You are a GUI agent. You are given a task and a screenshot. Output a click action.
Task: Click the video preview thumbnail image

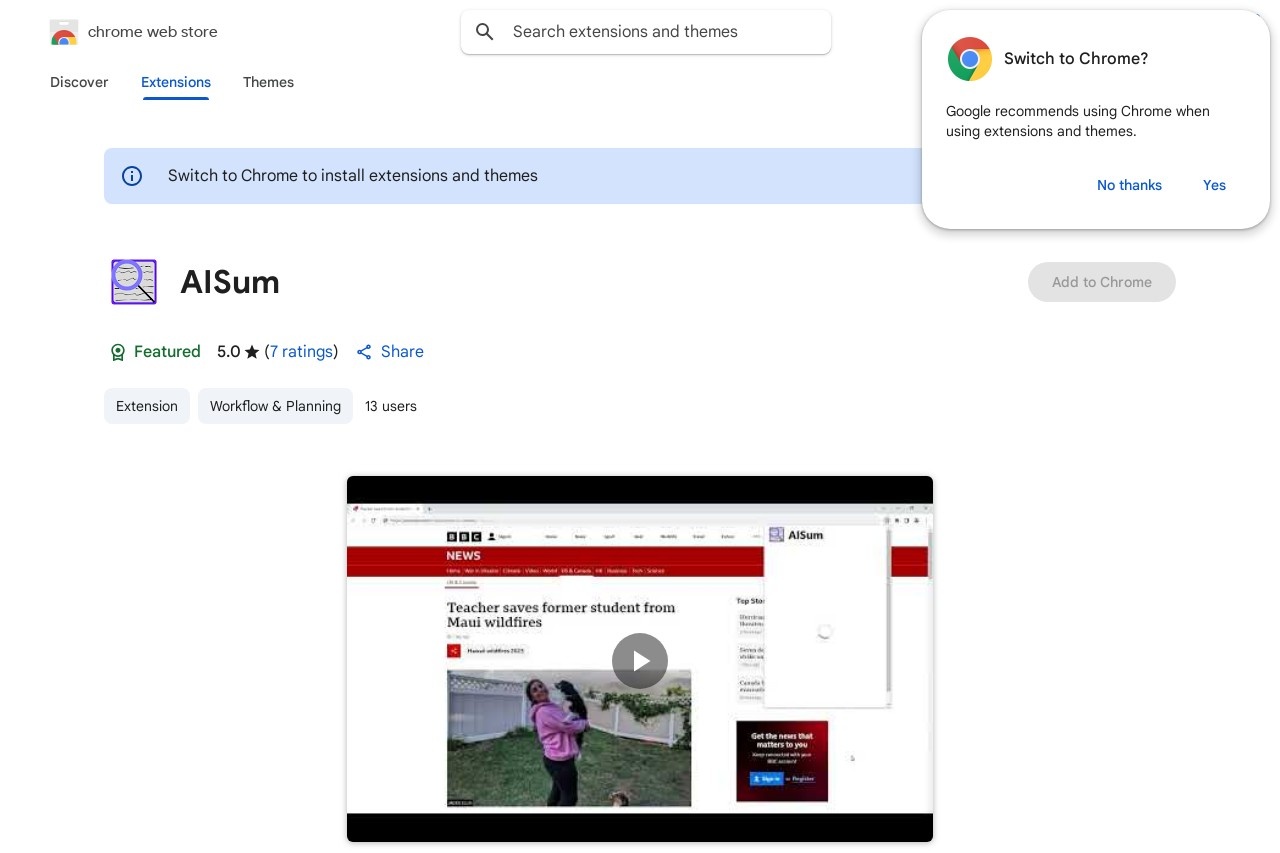pyautogui.click(x=640, y=659)
